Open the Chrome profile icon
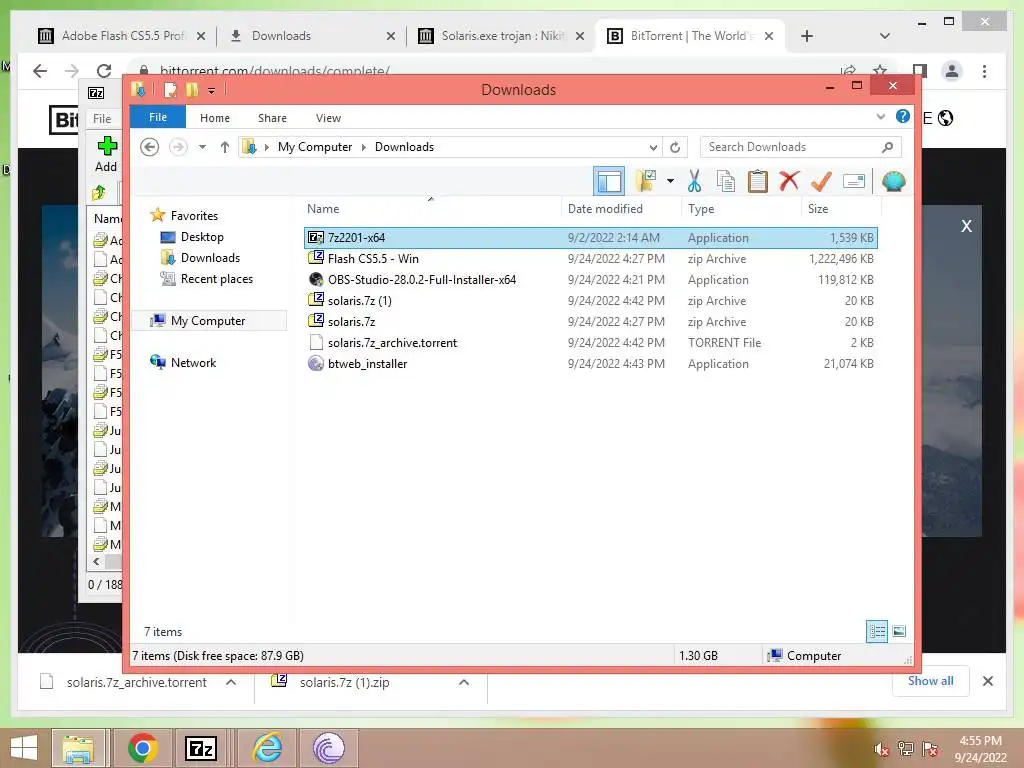 tap(952, 71)
